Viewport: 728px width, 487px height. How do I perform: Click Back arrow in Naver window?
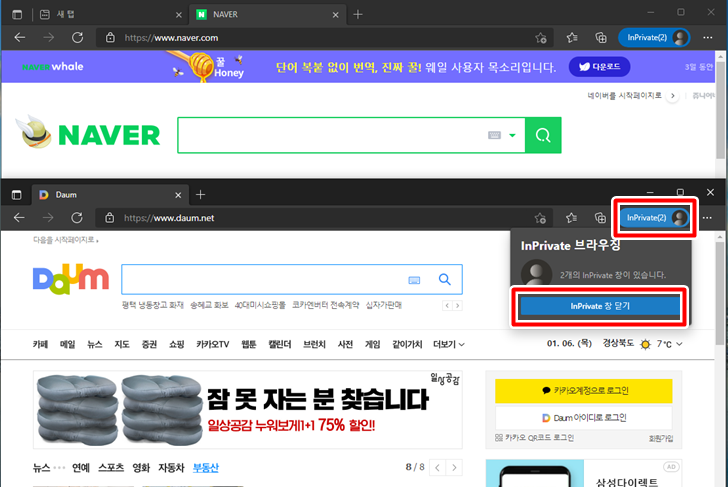[x=20, y=38]
